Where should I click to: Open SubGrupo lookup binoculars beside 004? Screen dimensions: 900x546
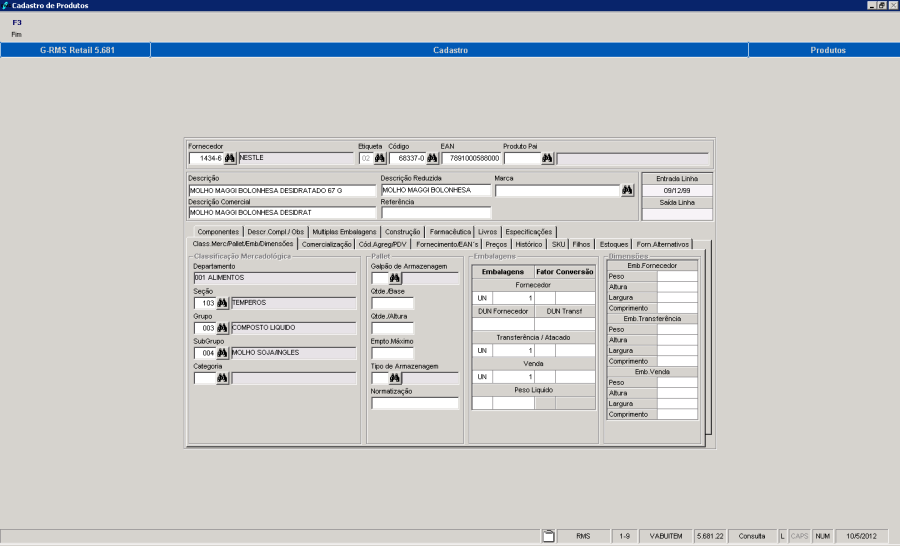[x=222, y=353]
